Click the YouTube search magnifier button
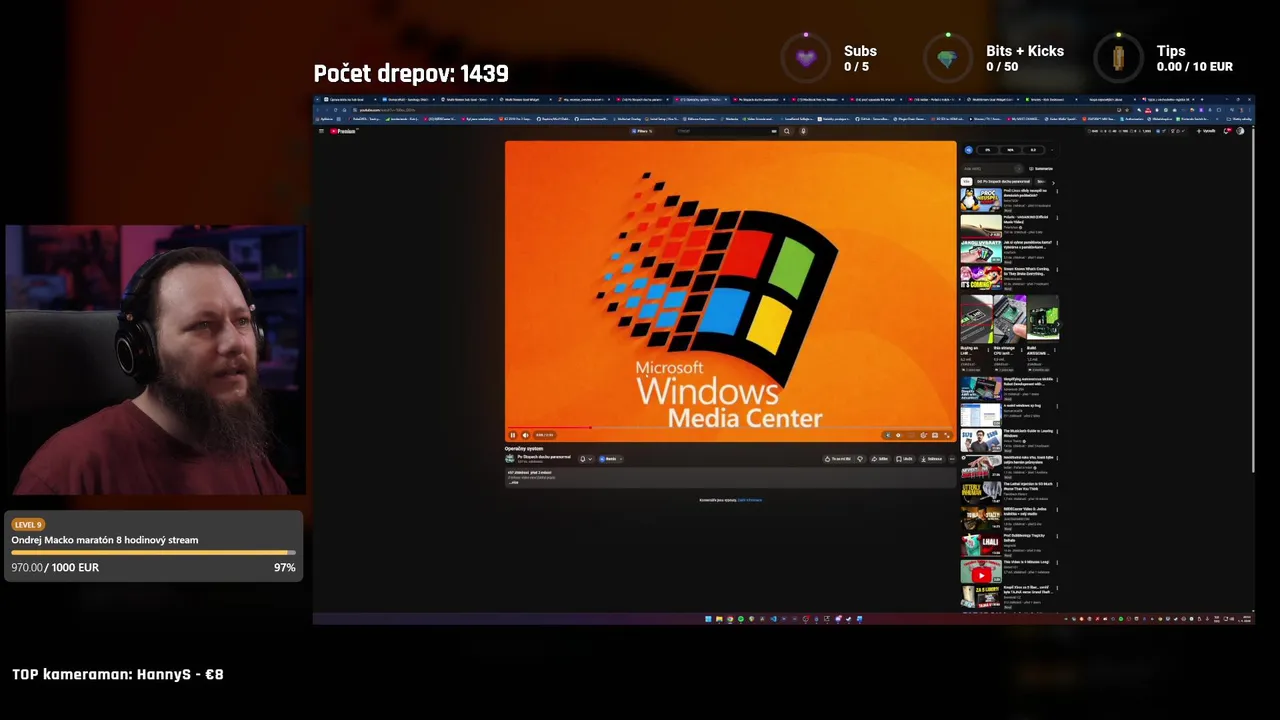Viewport: 1280px width, 720px height. click(787, 131)
